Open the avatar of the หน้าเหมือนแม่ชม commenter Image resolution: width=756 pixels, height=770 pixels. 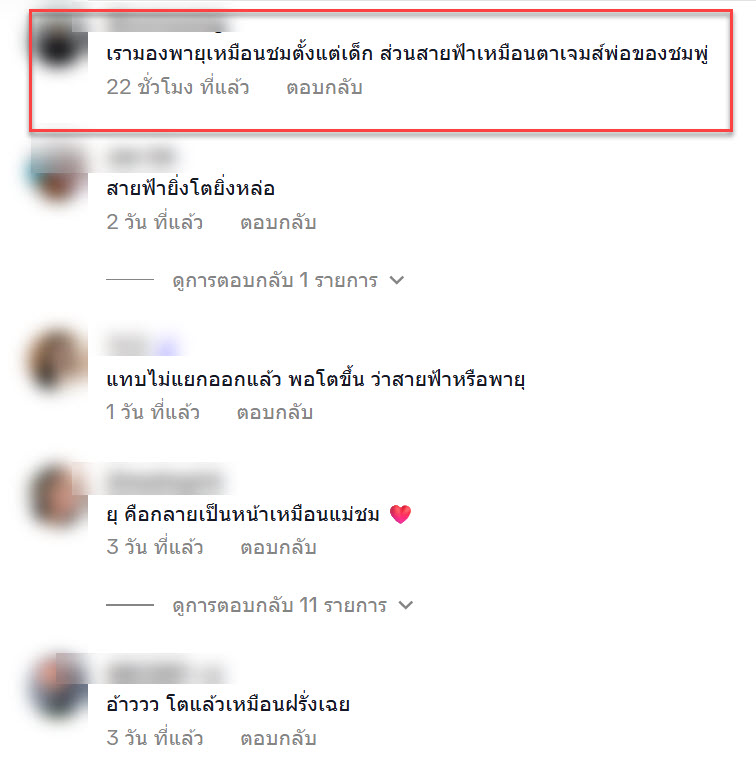pyautogui.click(x=58, y=495)
